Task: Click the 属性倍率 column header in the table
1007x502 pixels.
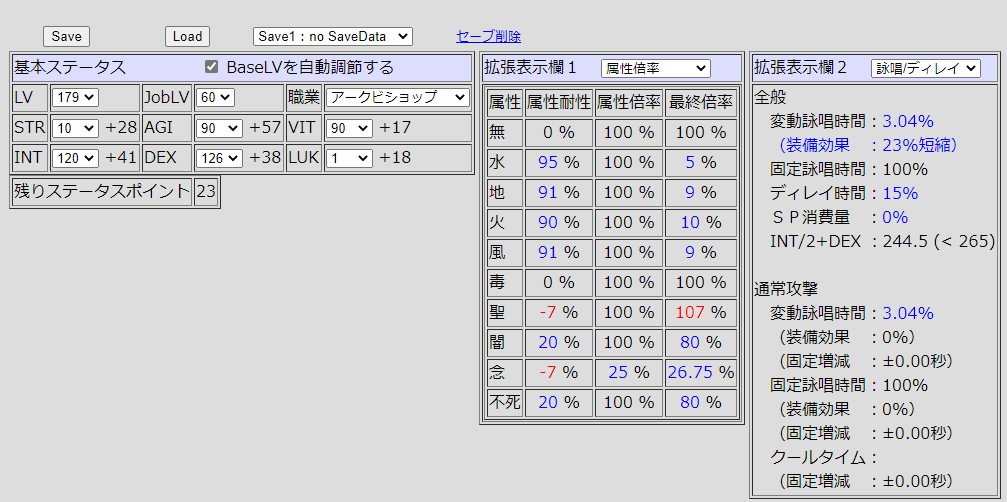Action: point(628,101)
